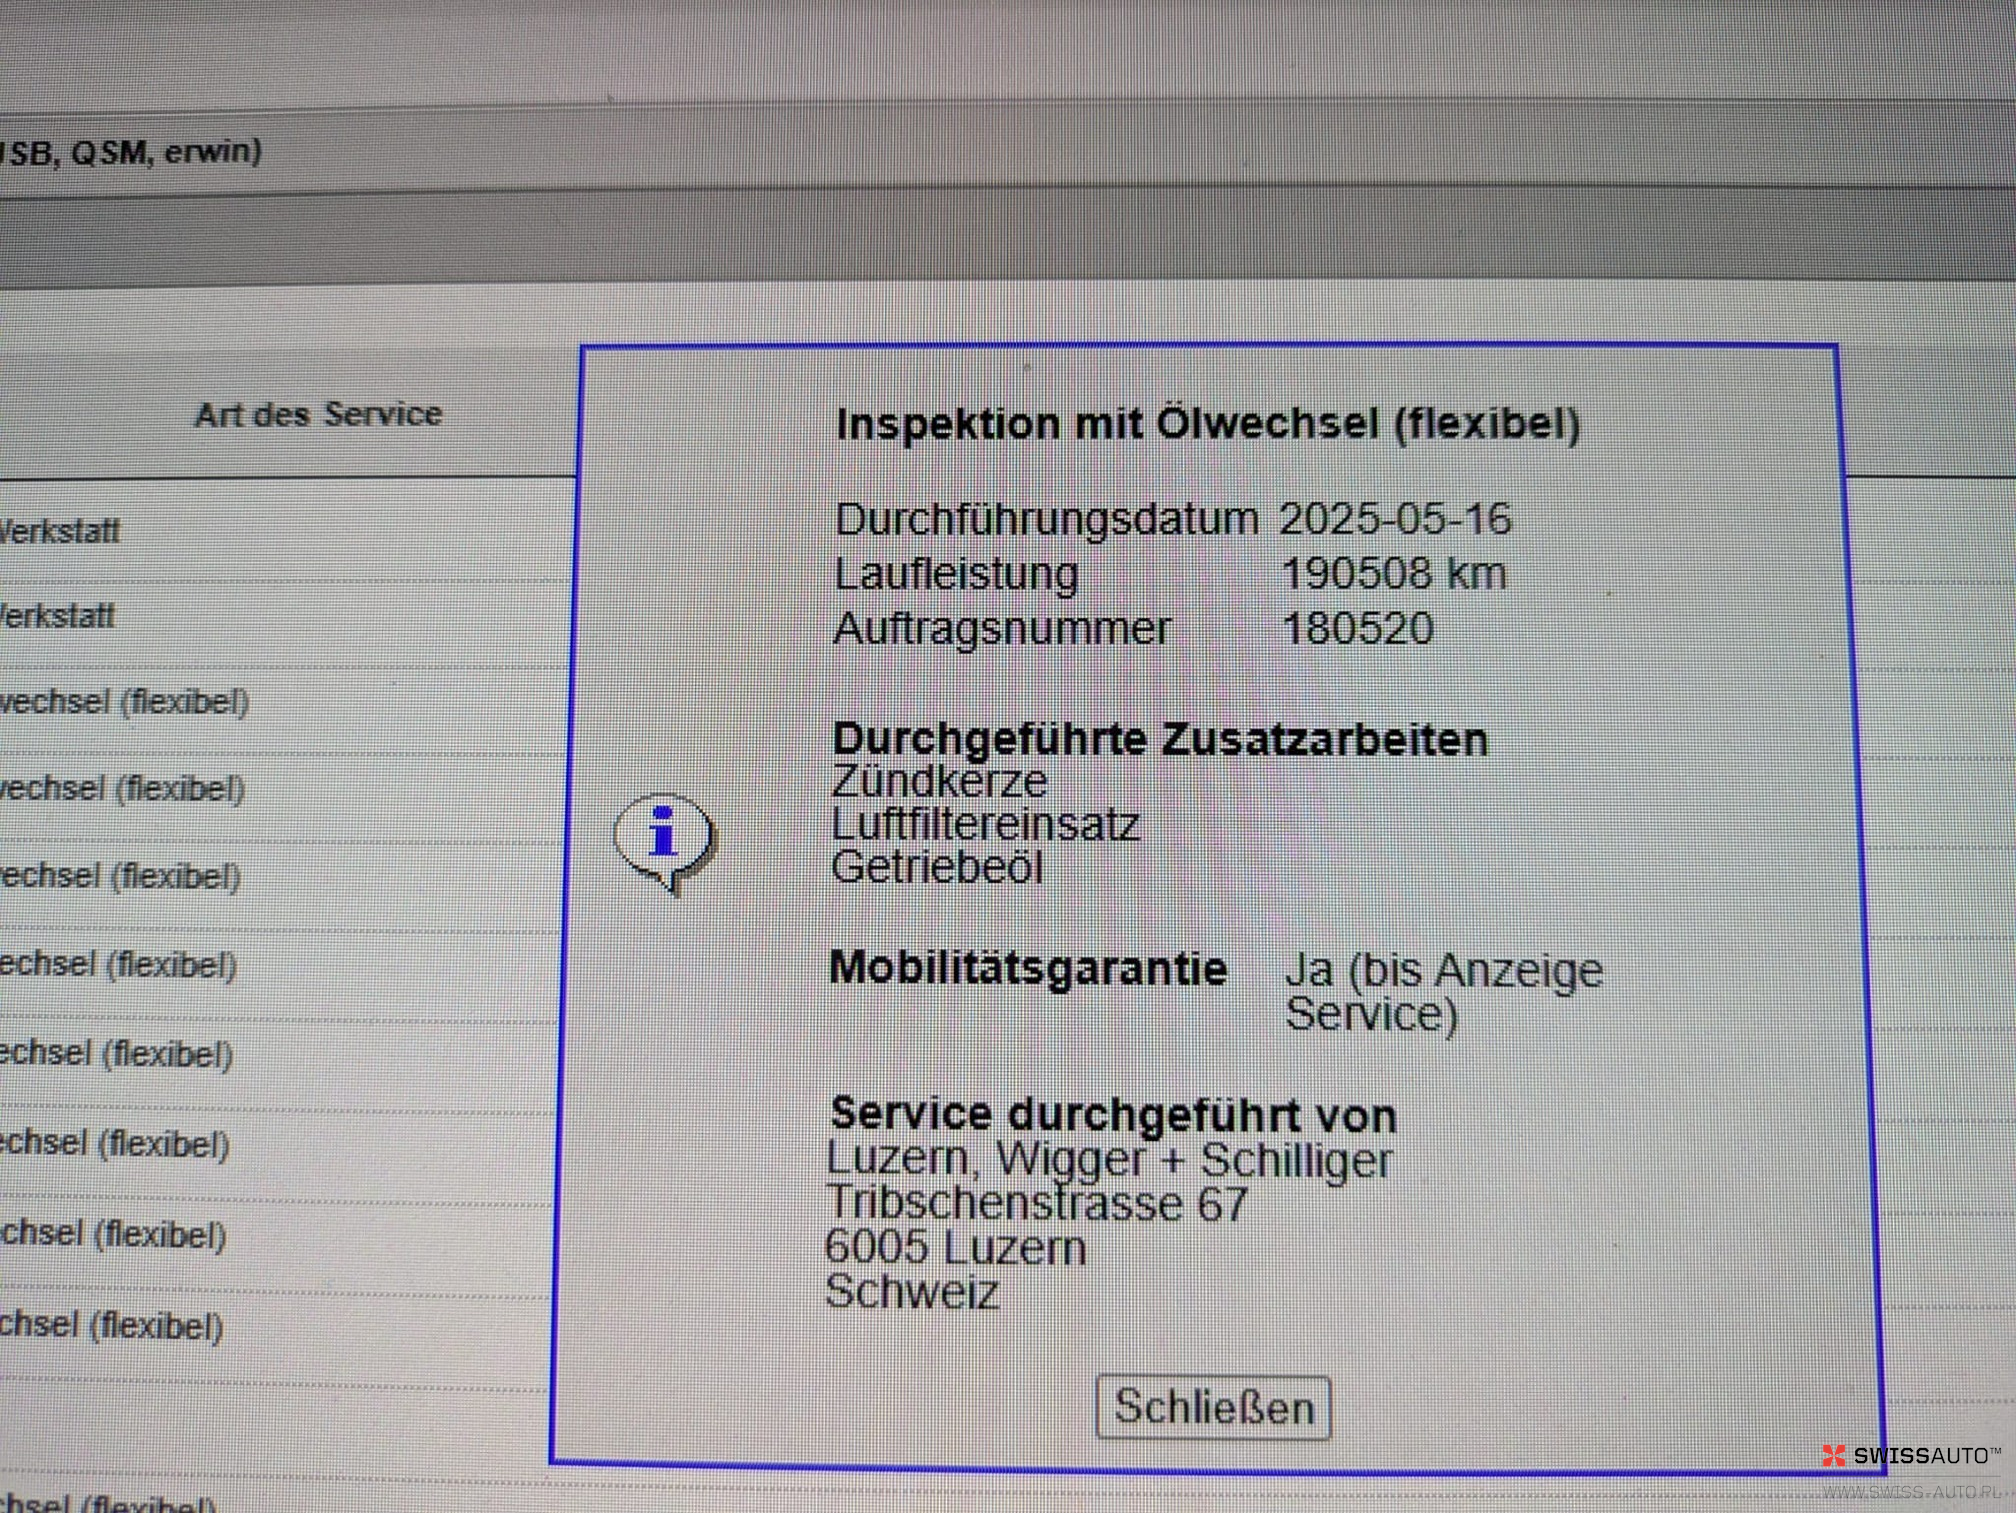The height and width of the screenshot is (1513, 2016).
Task: Click the mileage value 190508 km
Action: [1393, 574]
